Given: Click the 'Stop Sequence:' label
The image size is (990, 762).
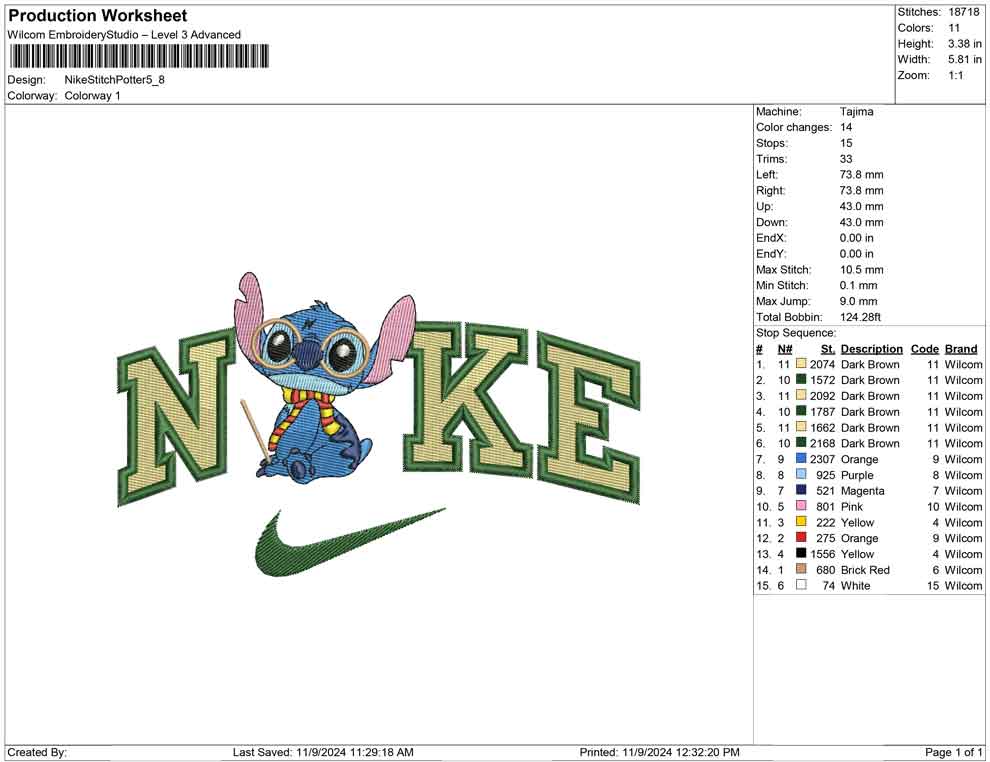Looking at the screenshot, I should point(796,333).
